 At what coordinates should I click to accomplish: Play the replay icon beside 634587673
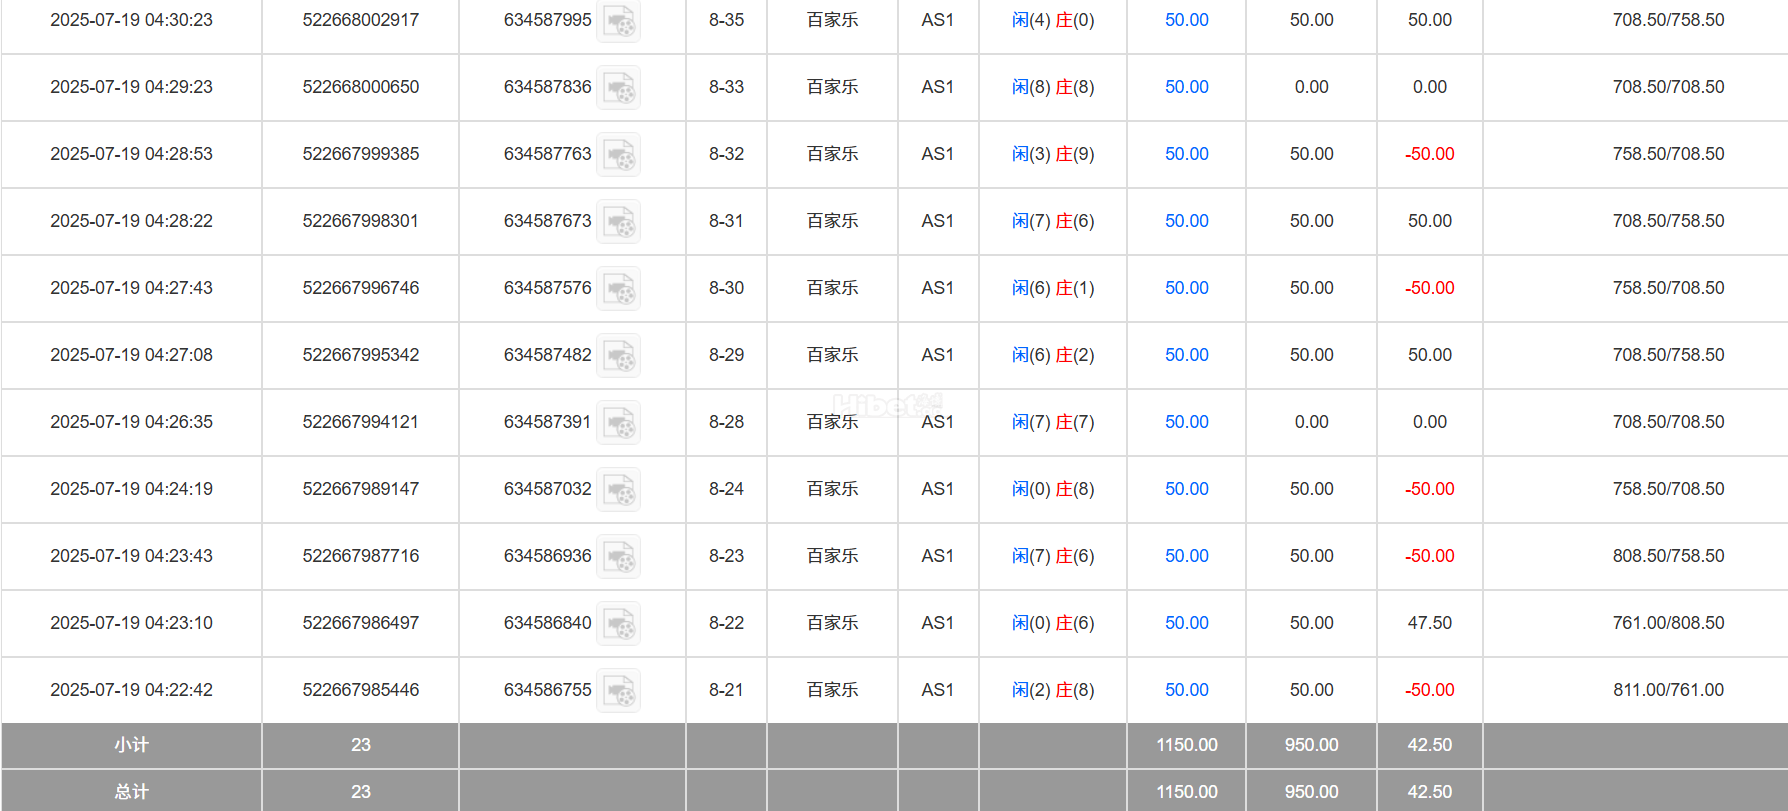click(619, 222)
